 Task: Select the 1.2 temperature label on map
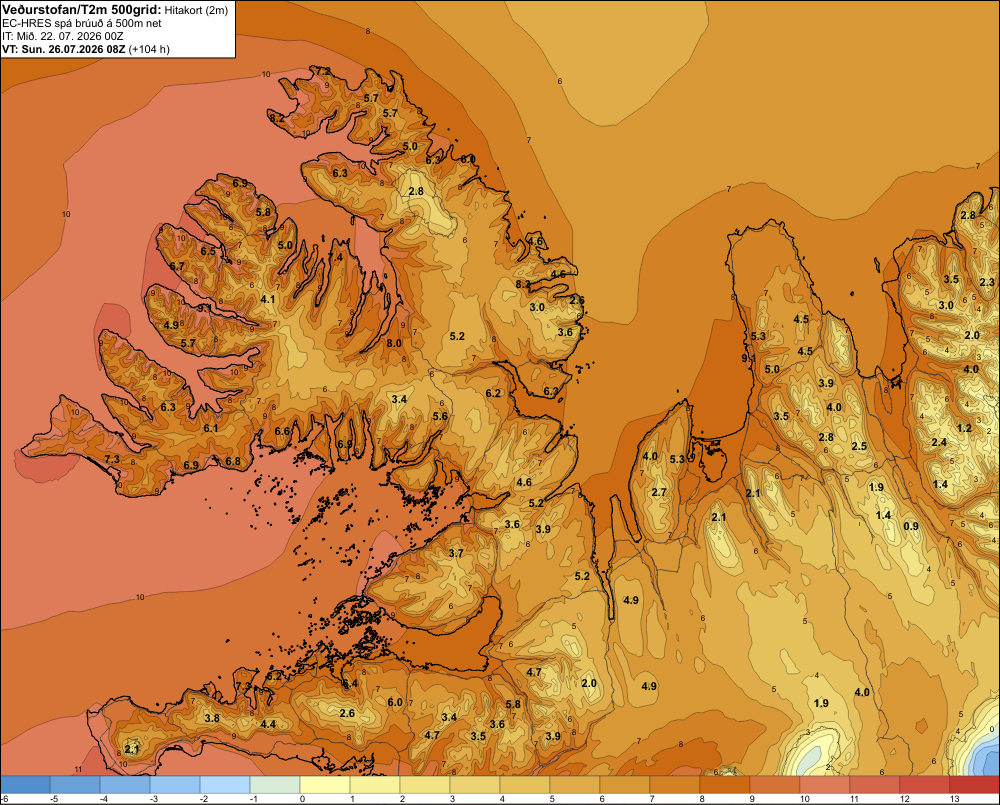[x=964, y=428]
